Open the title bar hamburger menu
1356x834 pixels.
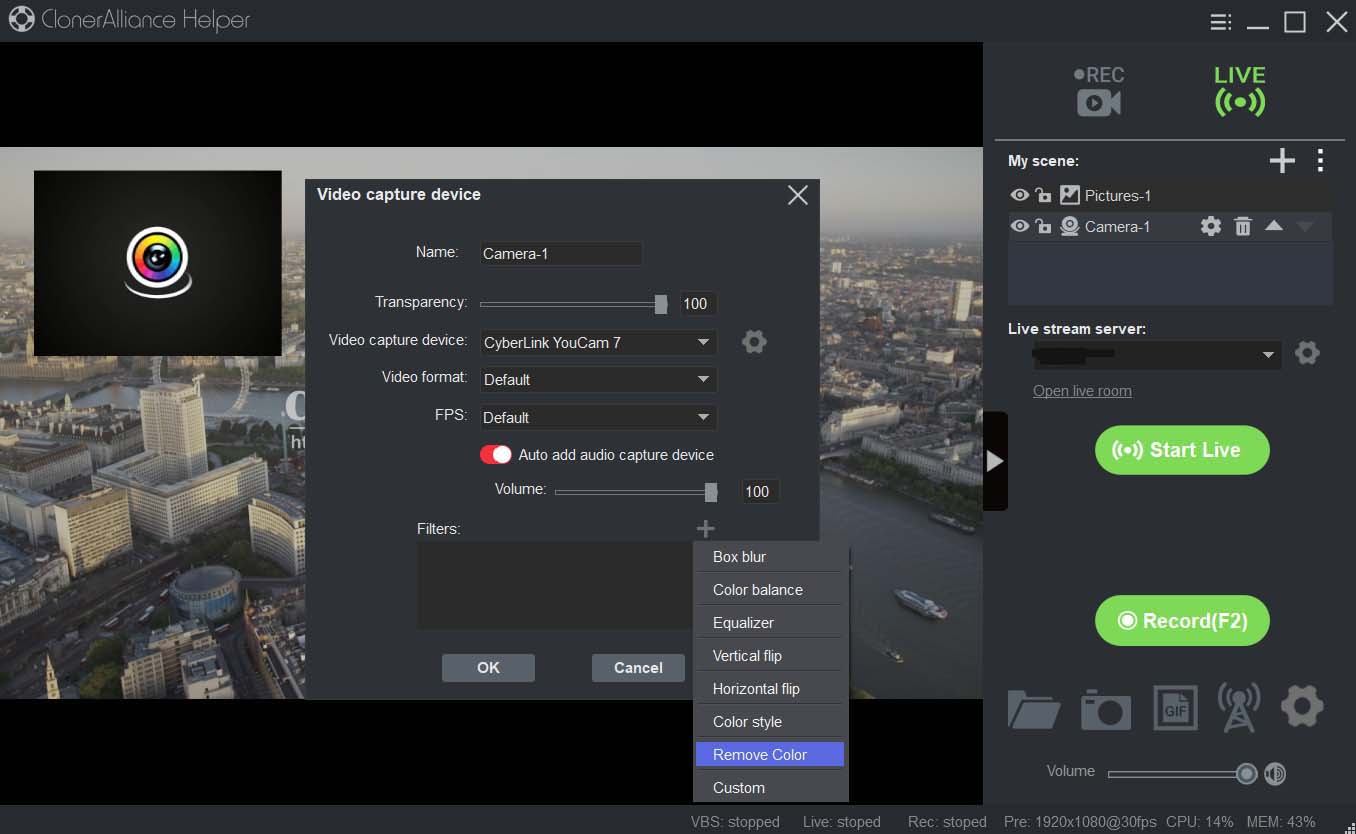click(1220, 22)
